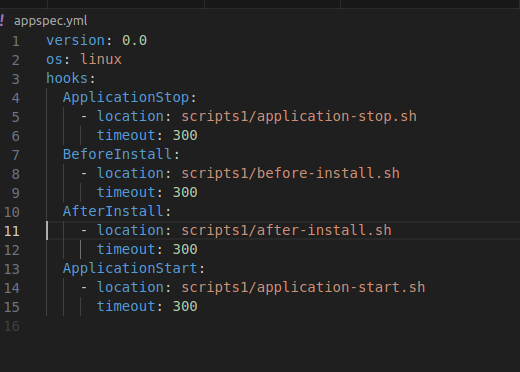Image resolution: width=520 pixels, height=372 pixels.
Task: Click the timeout value 300 on line 6
Action: pos(185,136)
